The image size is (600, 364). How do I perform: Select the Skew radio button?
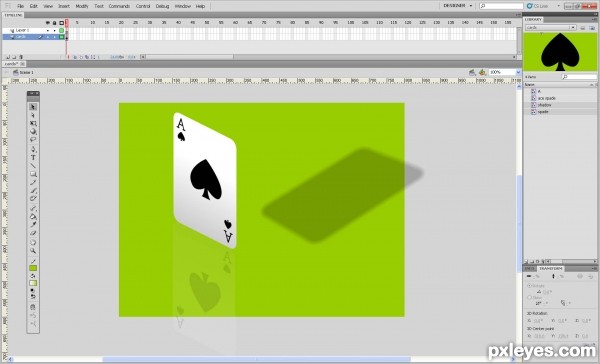[x=530, y=297]
